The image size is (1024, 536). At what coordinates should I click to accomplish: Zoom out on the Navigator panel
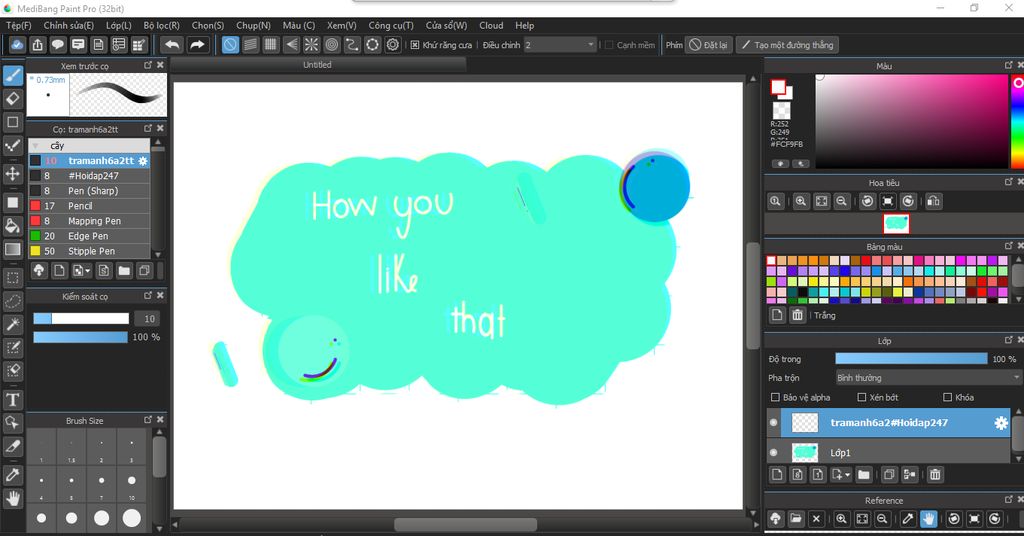pyautogui.click(x=842, y=201)
